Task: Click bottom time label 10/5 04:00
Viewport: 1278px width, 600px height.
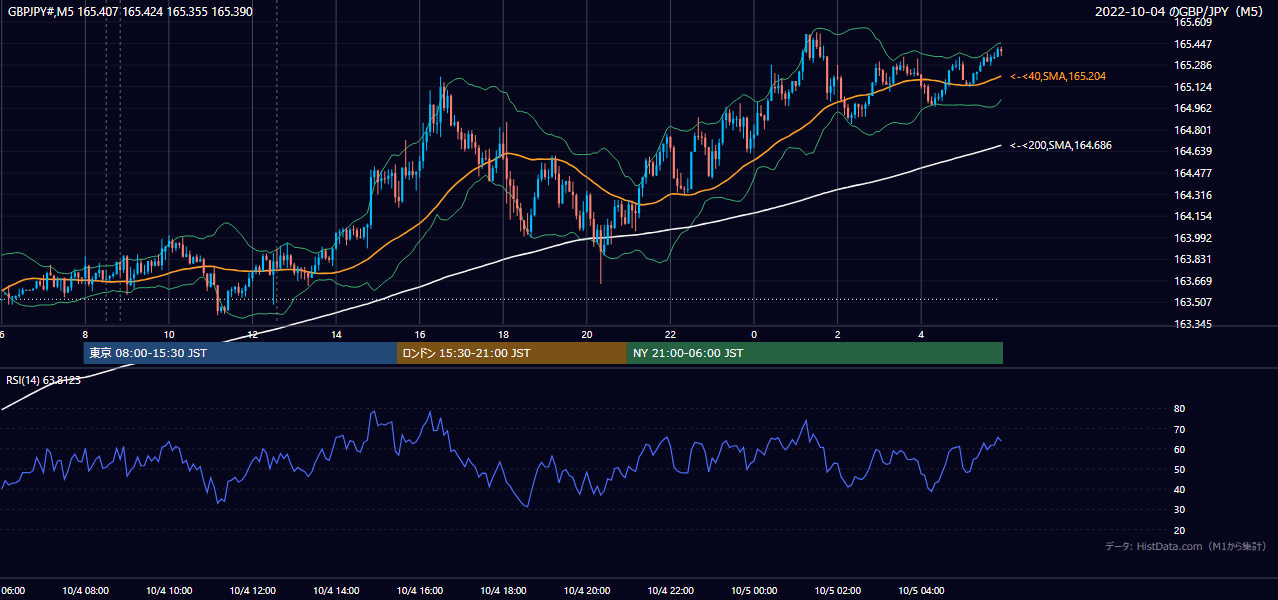Action: tap(921, 590)
